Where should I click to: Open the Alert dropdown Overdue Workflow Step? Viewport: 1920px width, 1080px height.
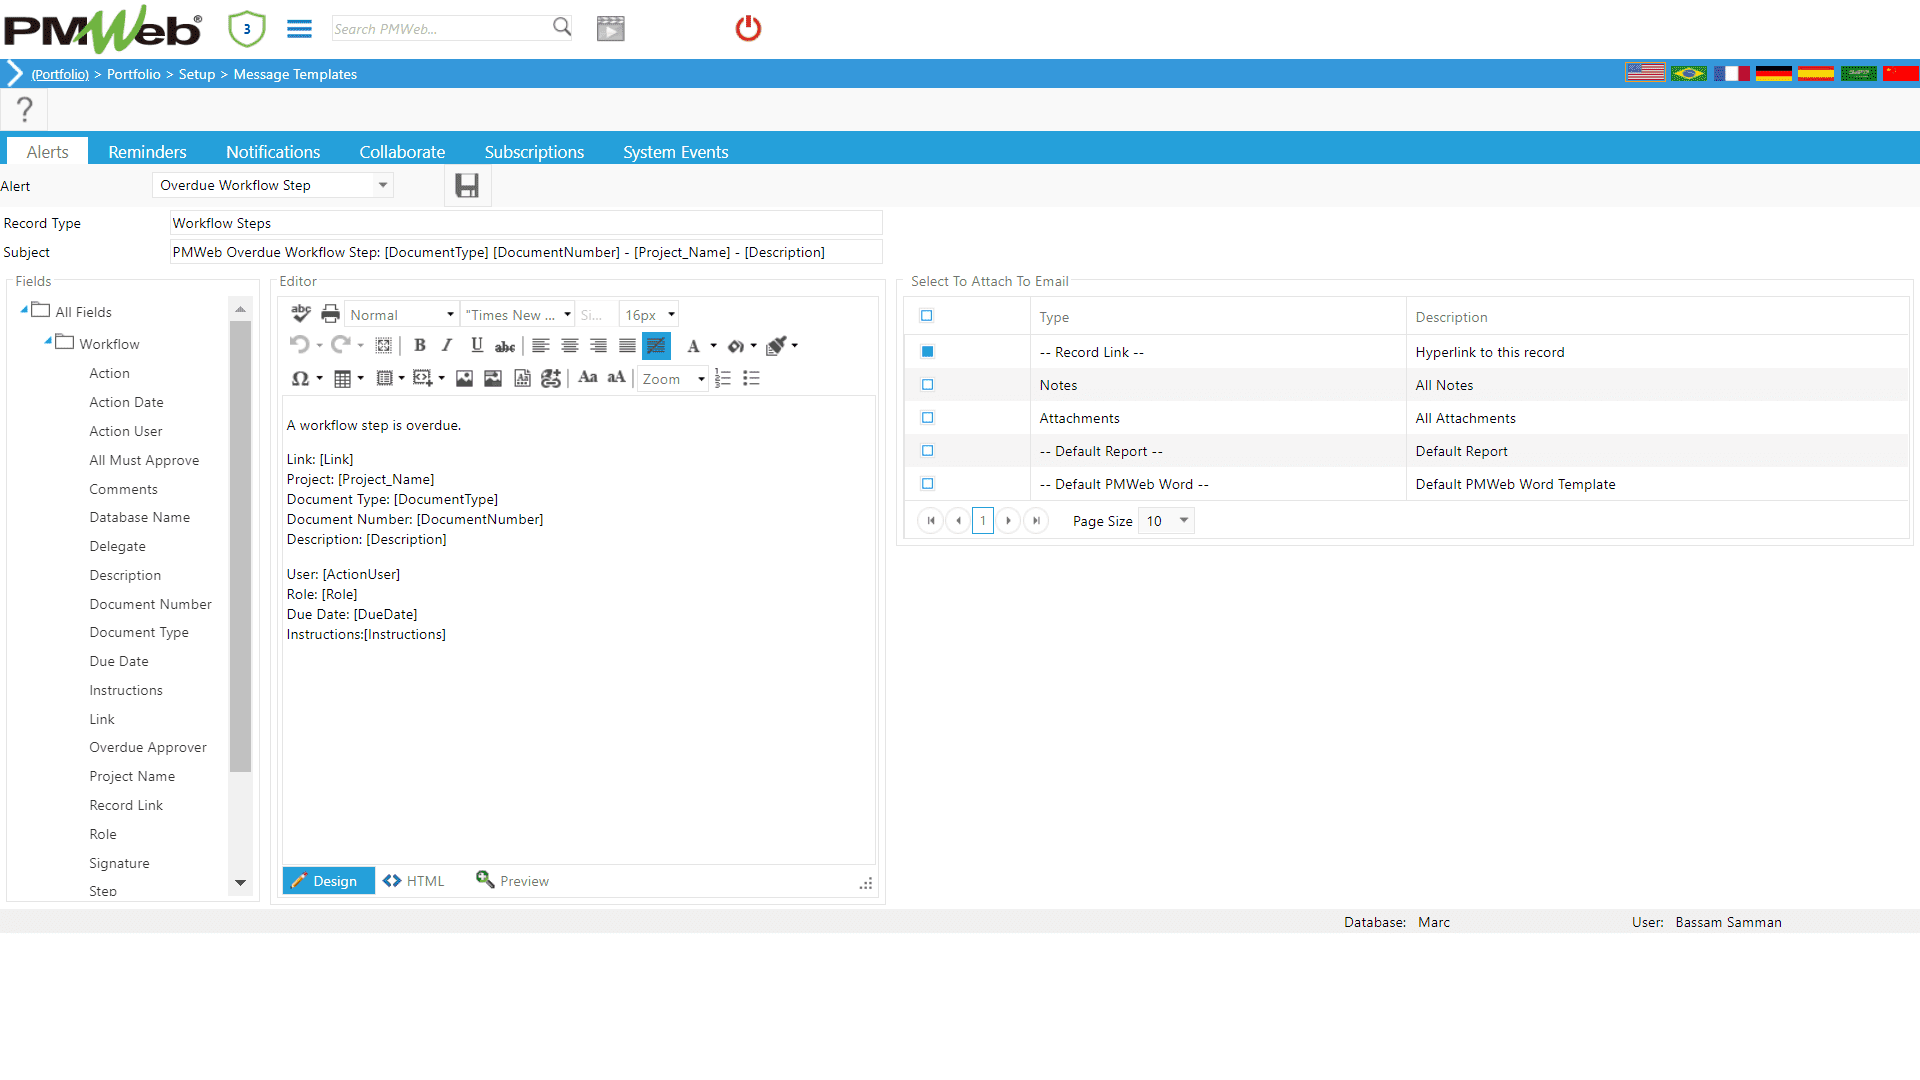272,185
